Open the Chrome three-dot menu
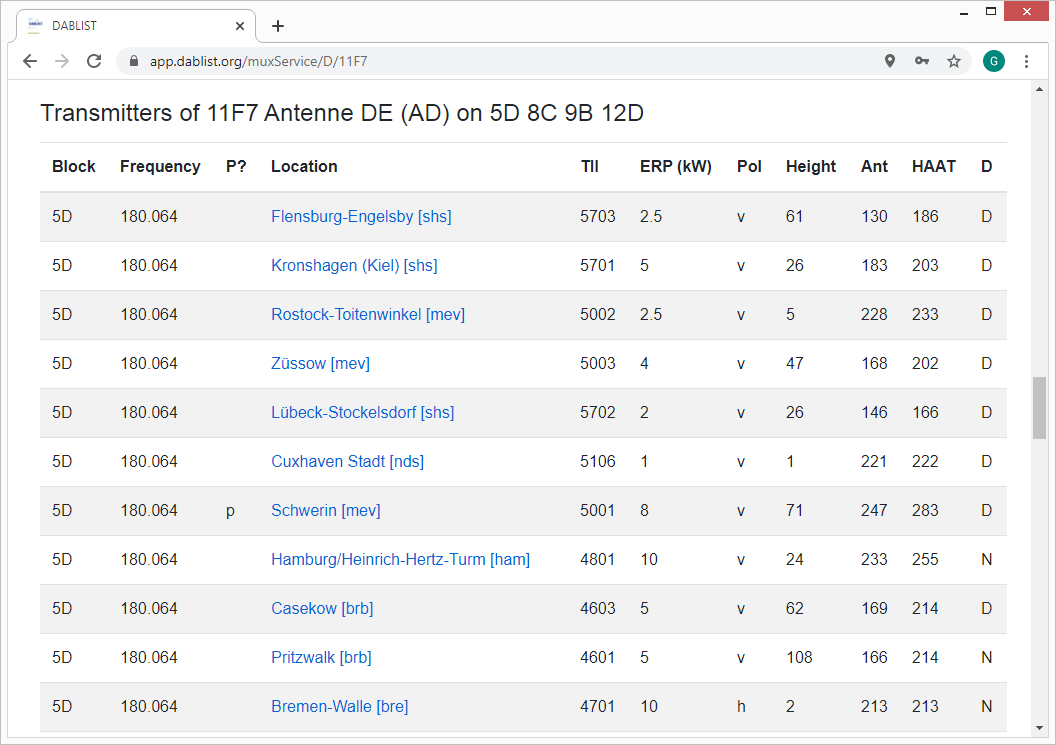Viewport: 1056px width, 745px height. [1026, 61]
